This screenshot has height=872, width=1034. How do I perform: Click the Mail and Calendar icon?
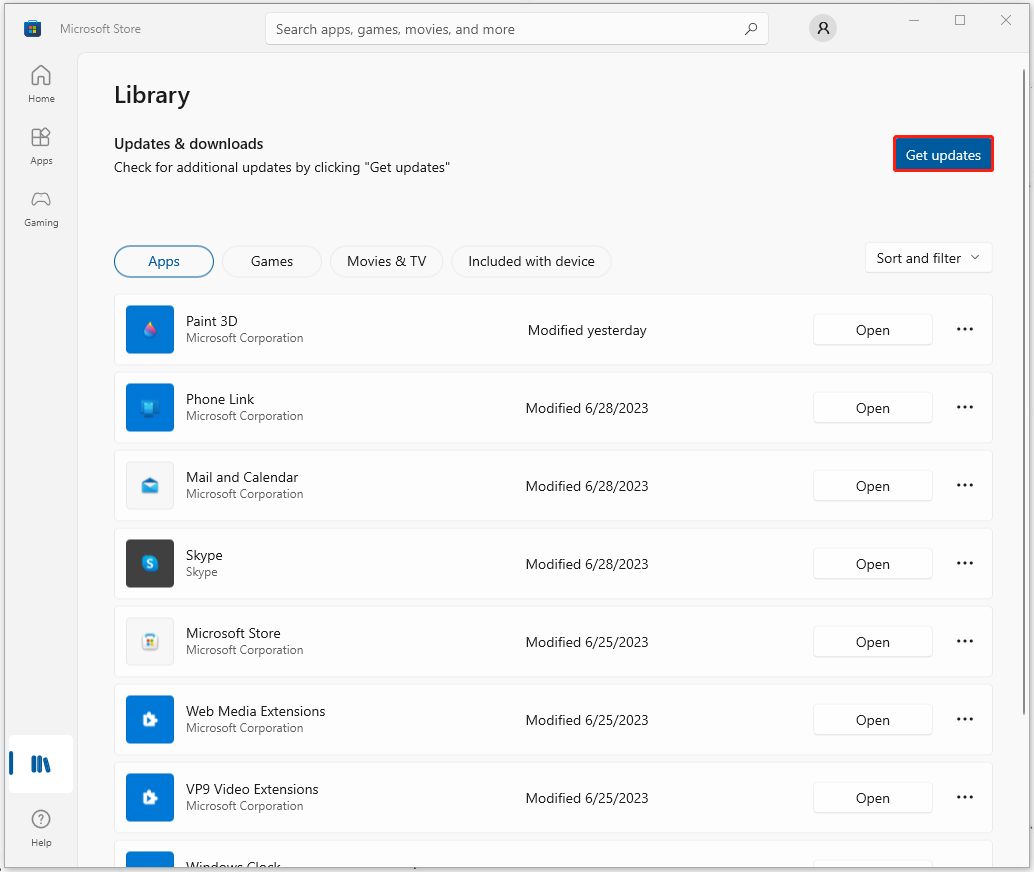pos(150,485)
